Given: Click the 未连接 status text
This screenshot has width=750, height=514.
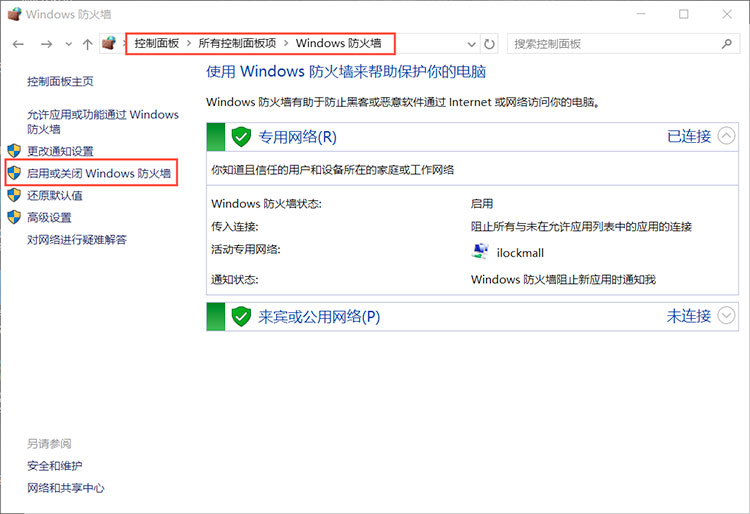Looking at the screenshot, I should pos(689,316).
